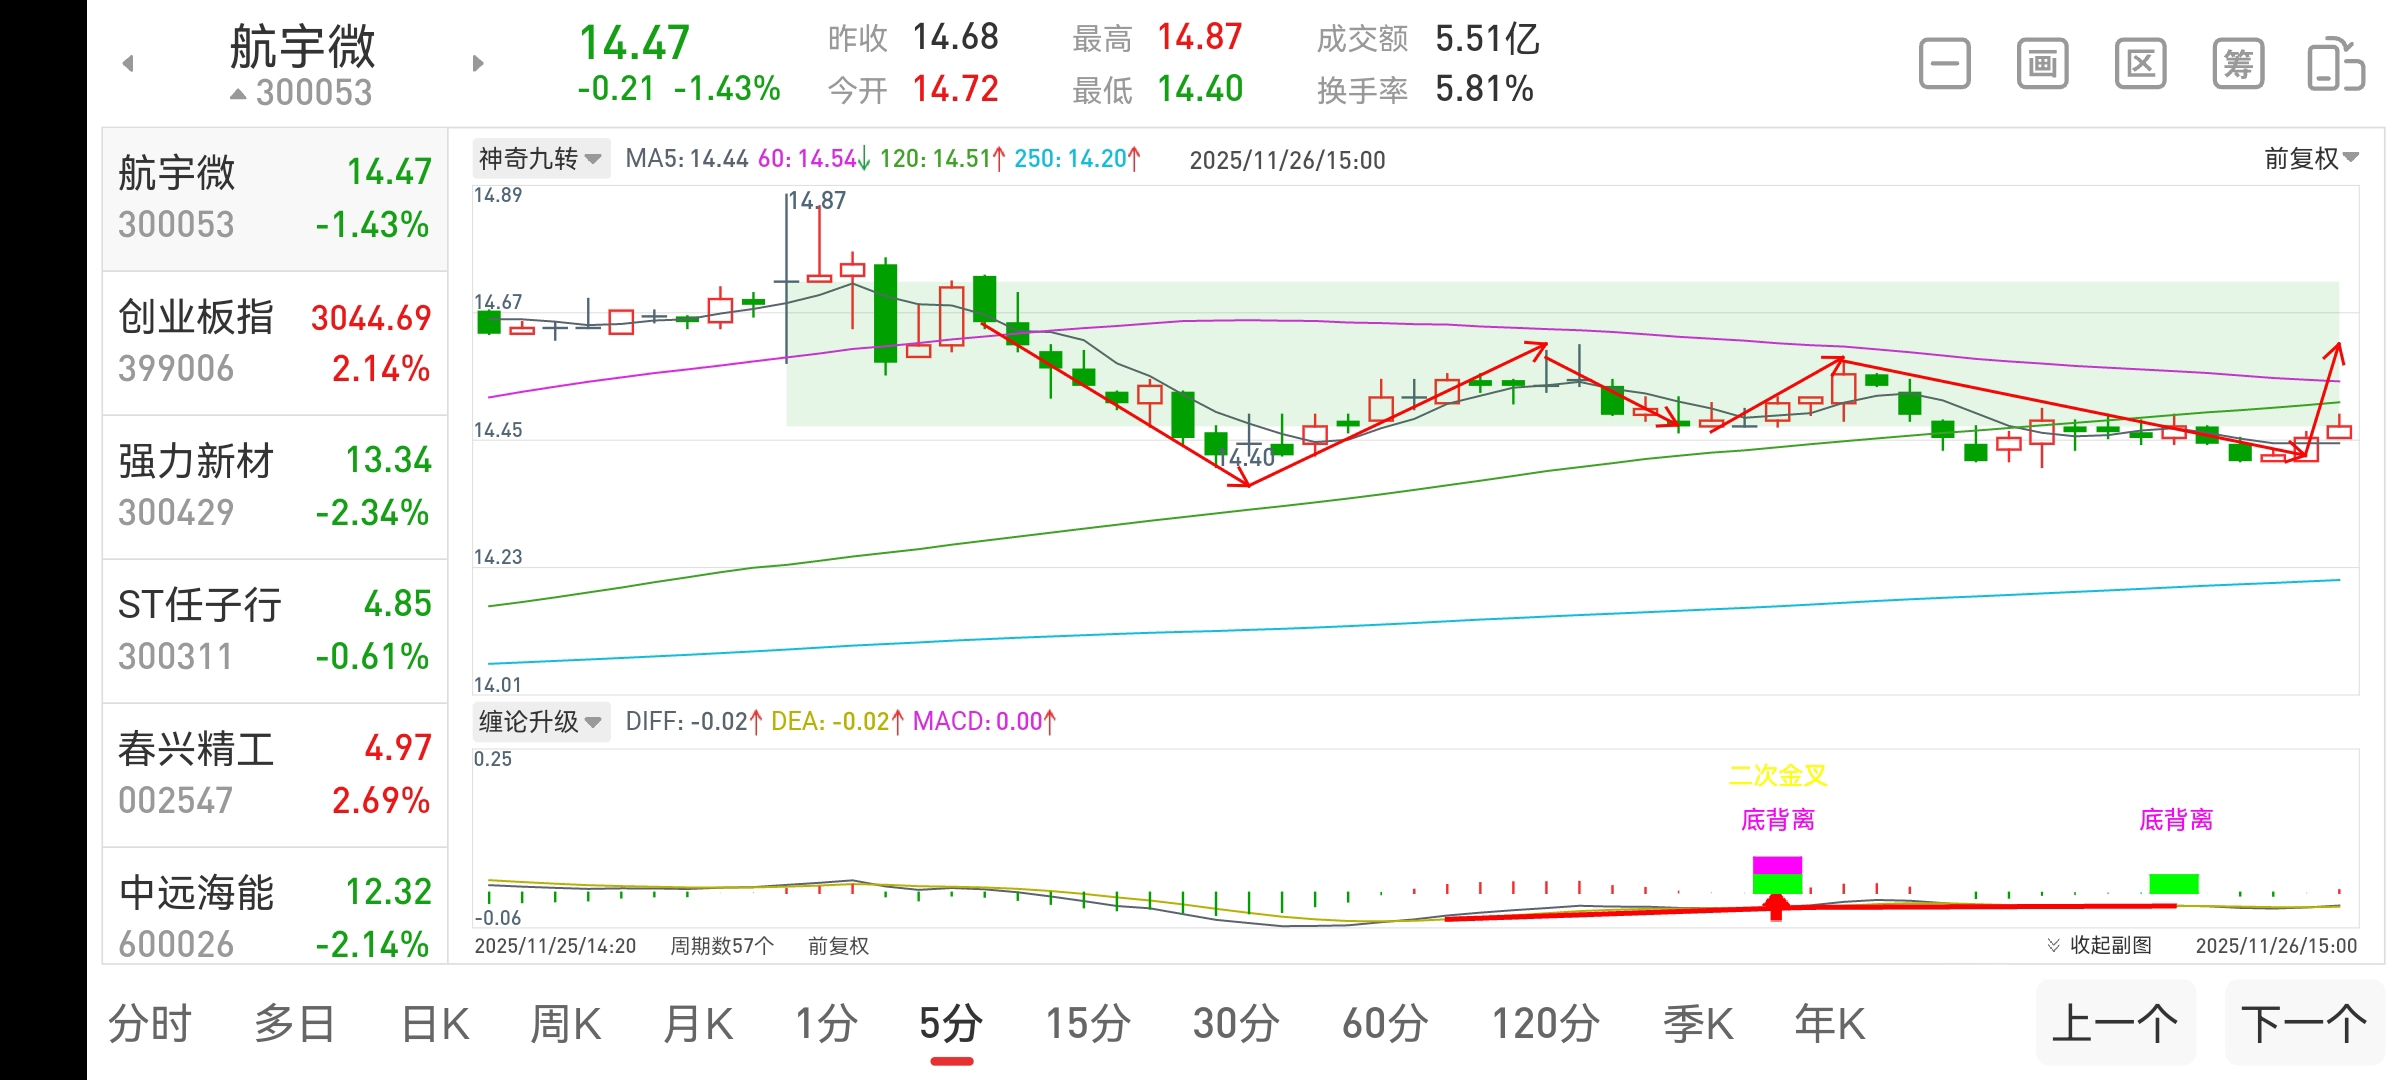This screenshot has height=1080, width=2400.
Task: Switch to the 分时 tab
Action: (x=150, y=1022)
